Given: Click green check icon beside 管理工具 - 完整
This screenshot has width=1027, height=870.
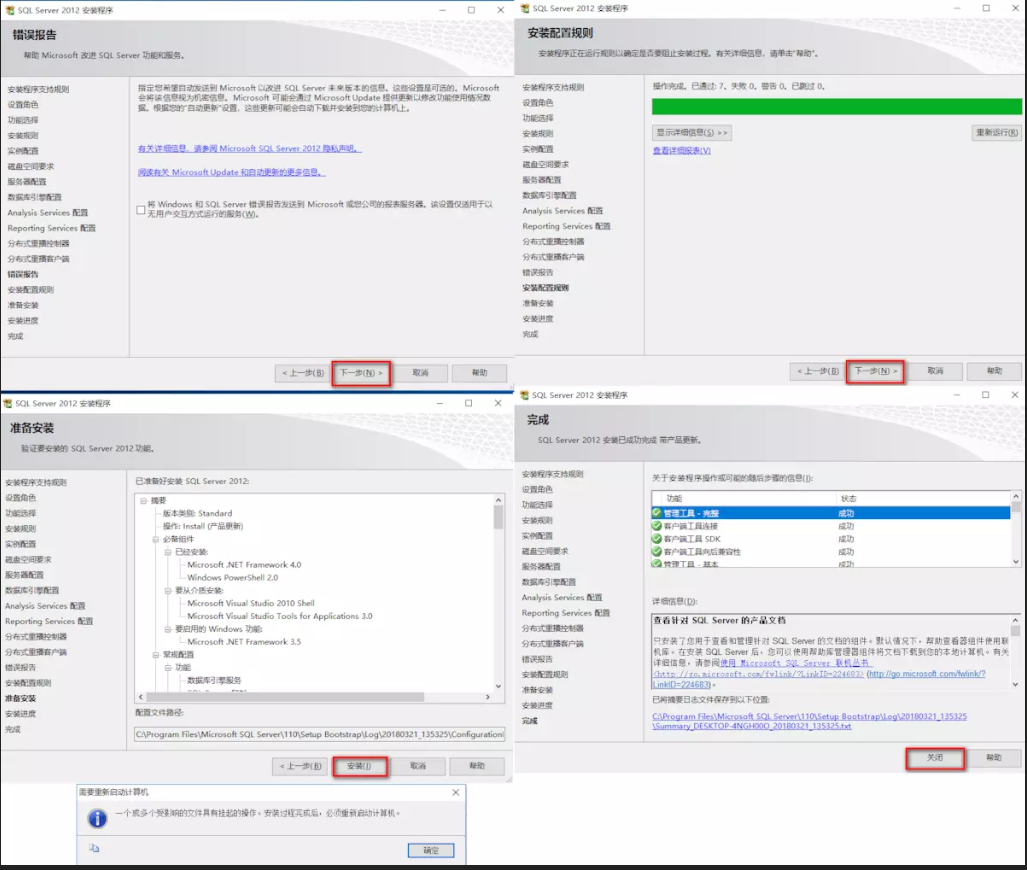Looking at the screenshot, I should click(x=657, y=513).
